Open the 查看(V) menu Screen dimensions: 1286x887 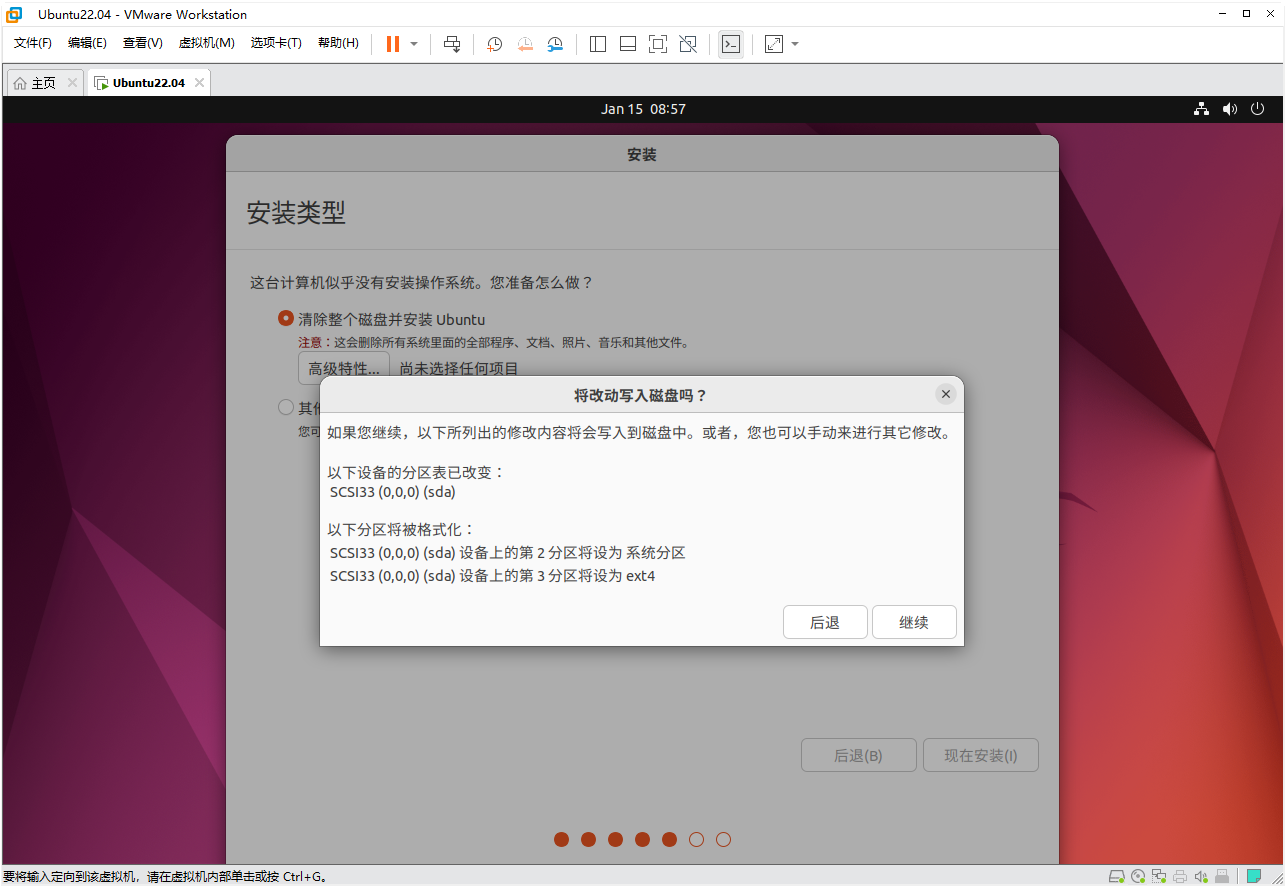click(x=143, y=43)
